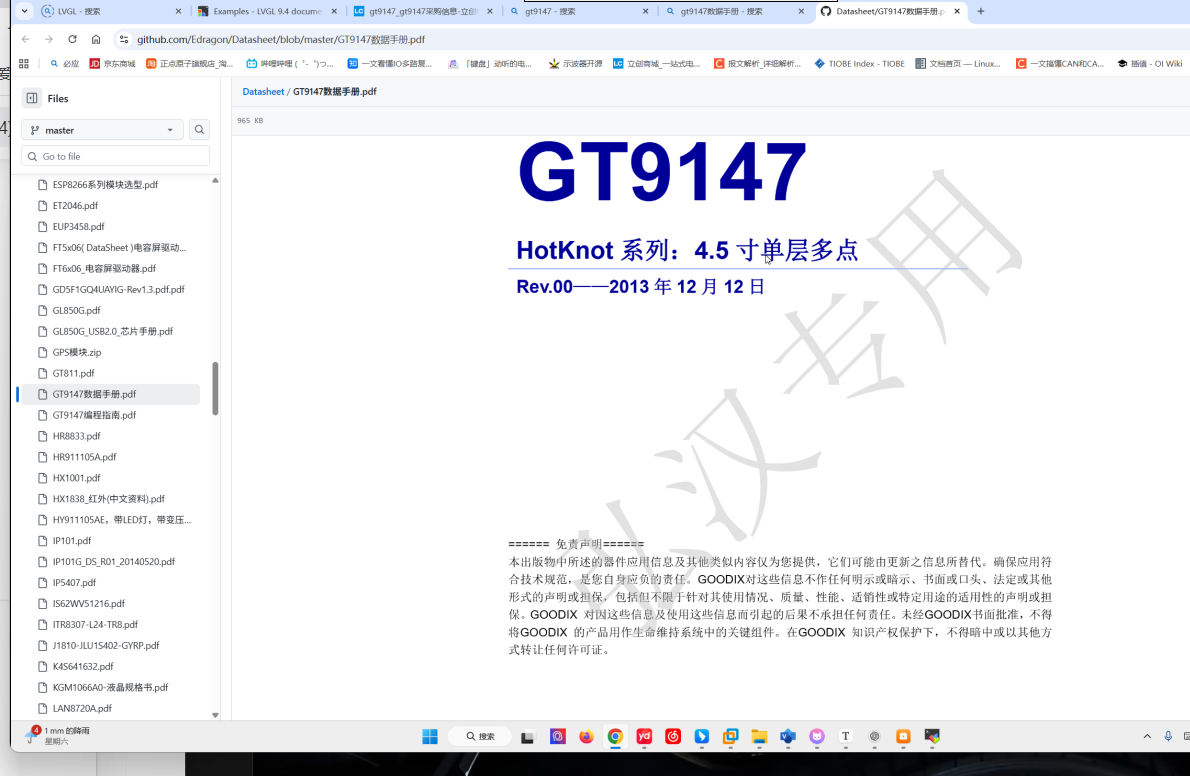
Task: Open GL850G.pdf file
Action: pos(76,311)
